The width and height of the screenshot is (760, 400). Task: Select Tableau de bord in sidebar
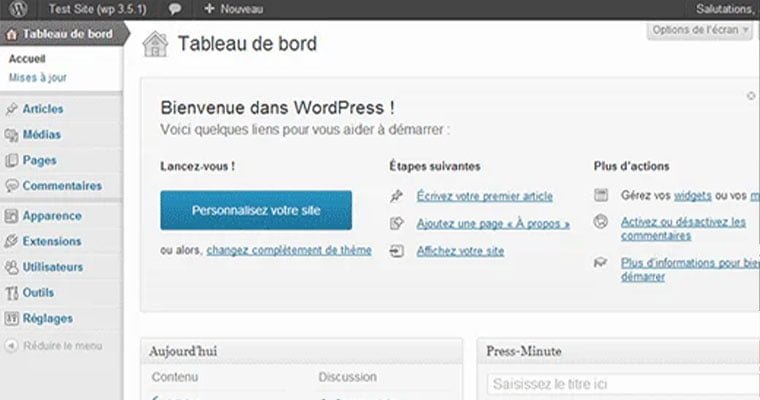[x=67, y=34]
